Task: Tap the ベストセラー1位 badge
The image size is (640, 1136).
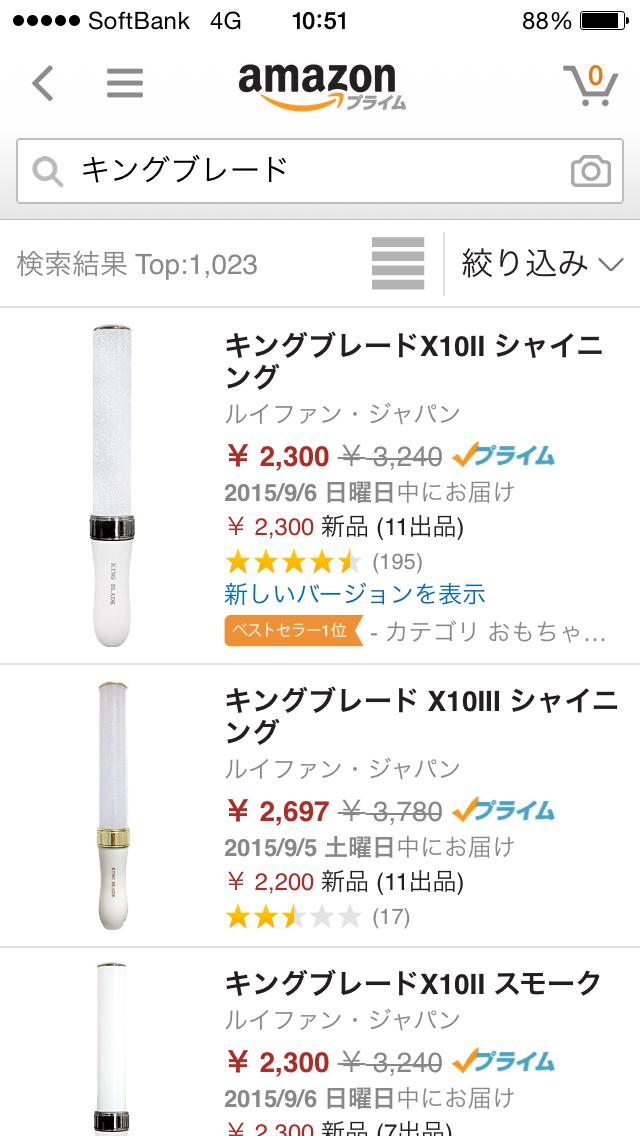Action: 292,631
